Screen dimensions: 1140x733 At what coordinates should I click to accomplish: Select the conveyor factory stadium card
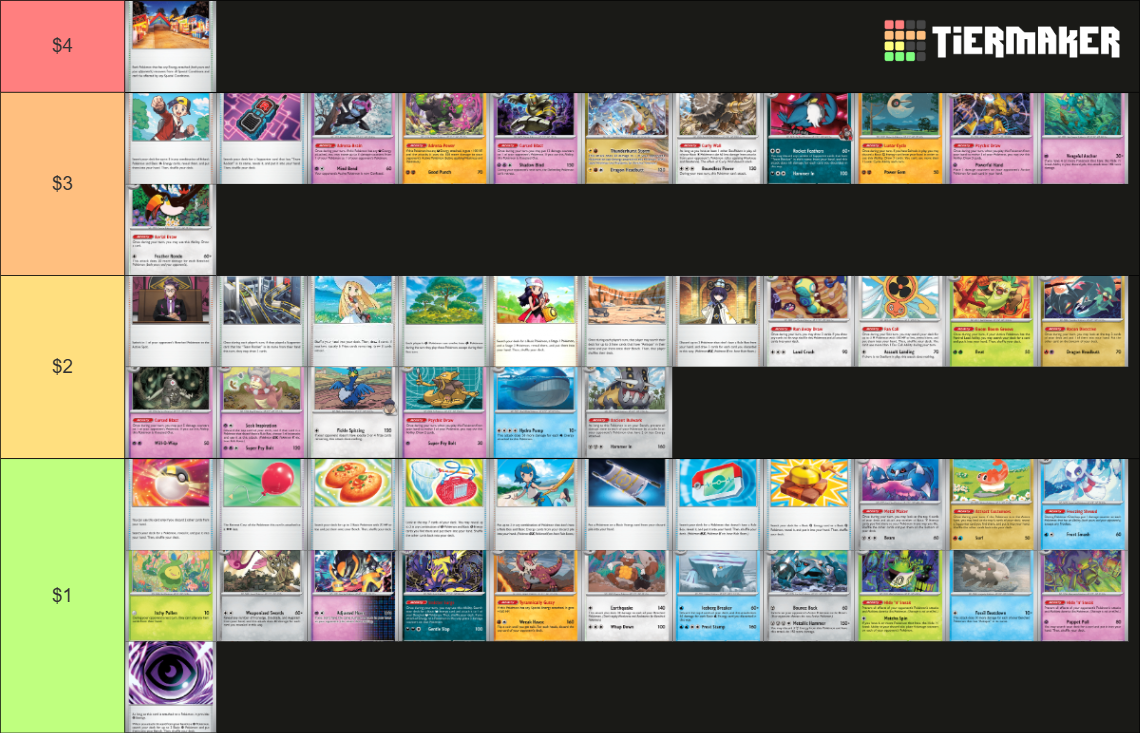click(262, 321)
